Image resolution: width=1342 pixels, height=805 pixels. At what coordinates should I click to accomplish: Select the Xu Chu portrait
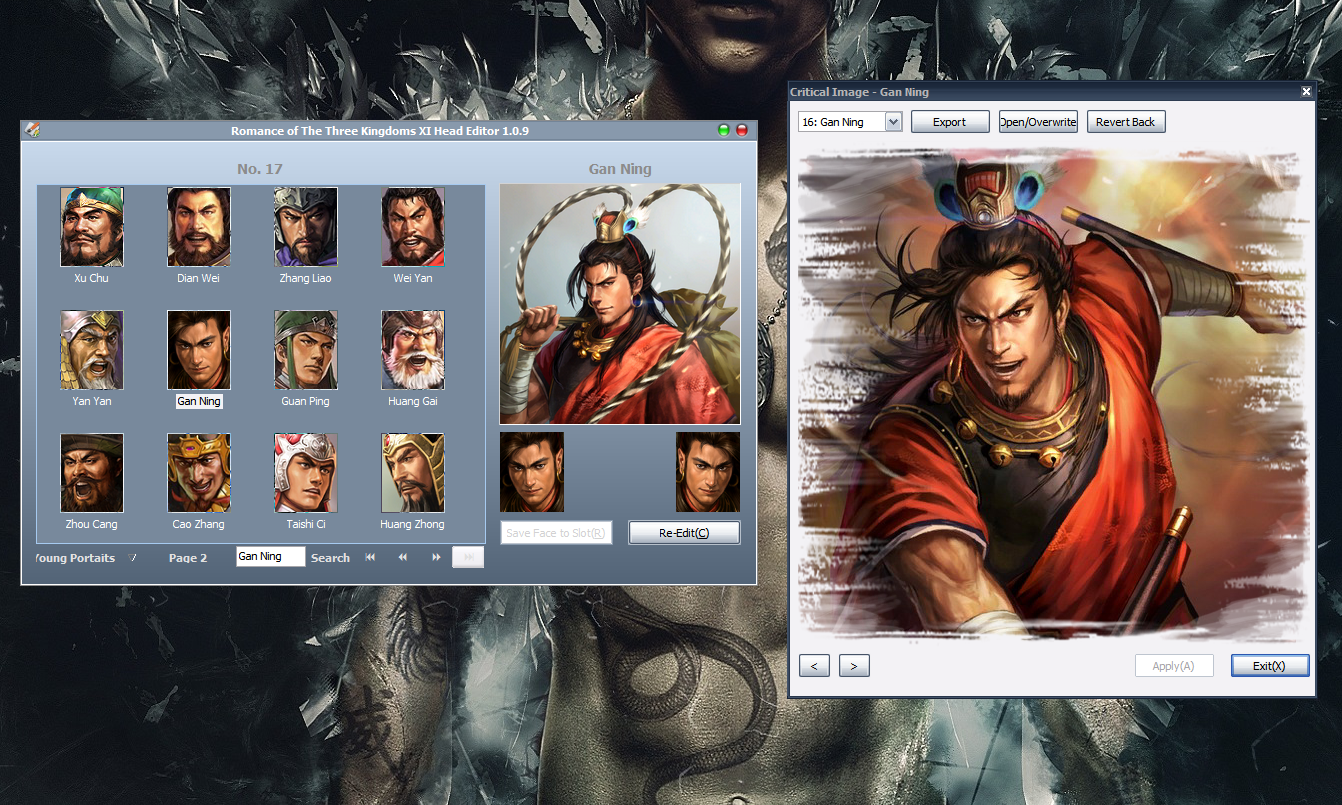(92, 226)
